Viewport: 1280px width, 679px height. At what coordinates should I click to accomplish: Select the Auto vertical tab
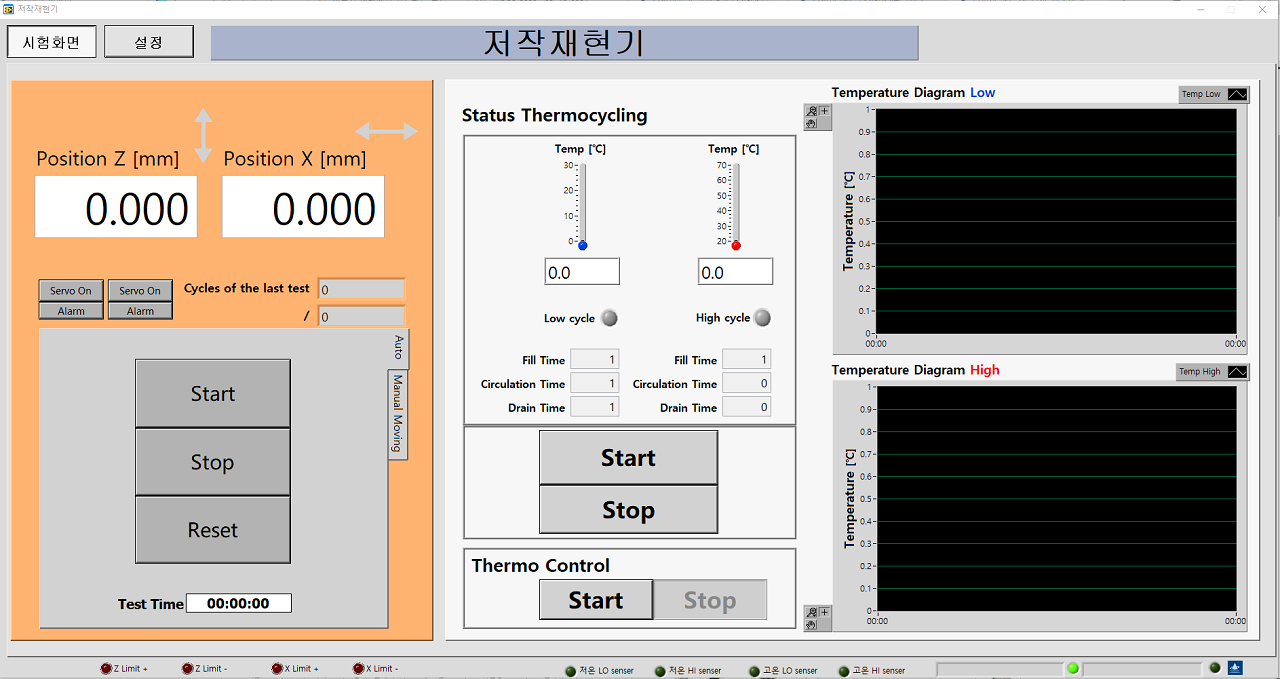(x=398, y=348)
